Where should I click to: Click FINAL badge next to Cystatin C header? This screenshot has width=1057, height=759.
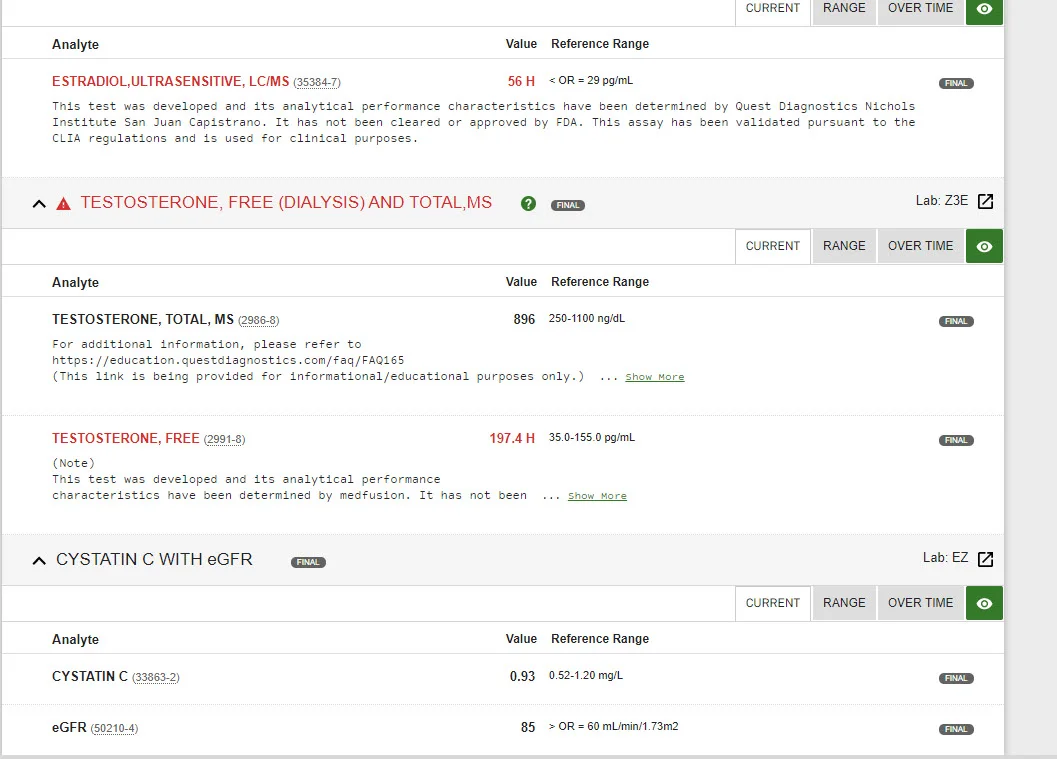(308, 562)
